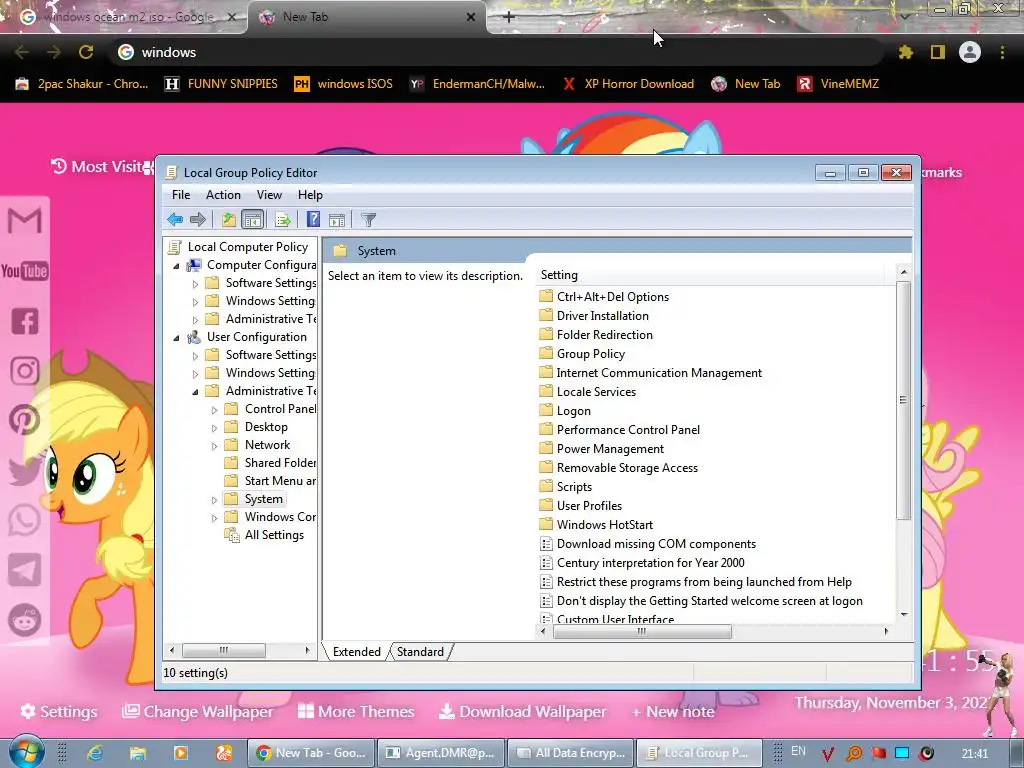Open Twitter shortcut in browser sidebar

point(25,470)
